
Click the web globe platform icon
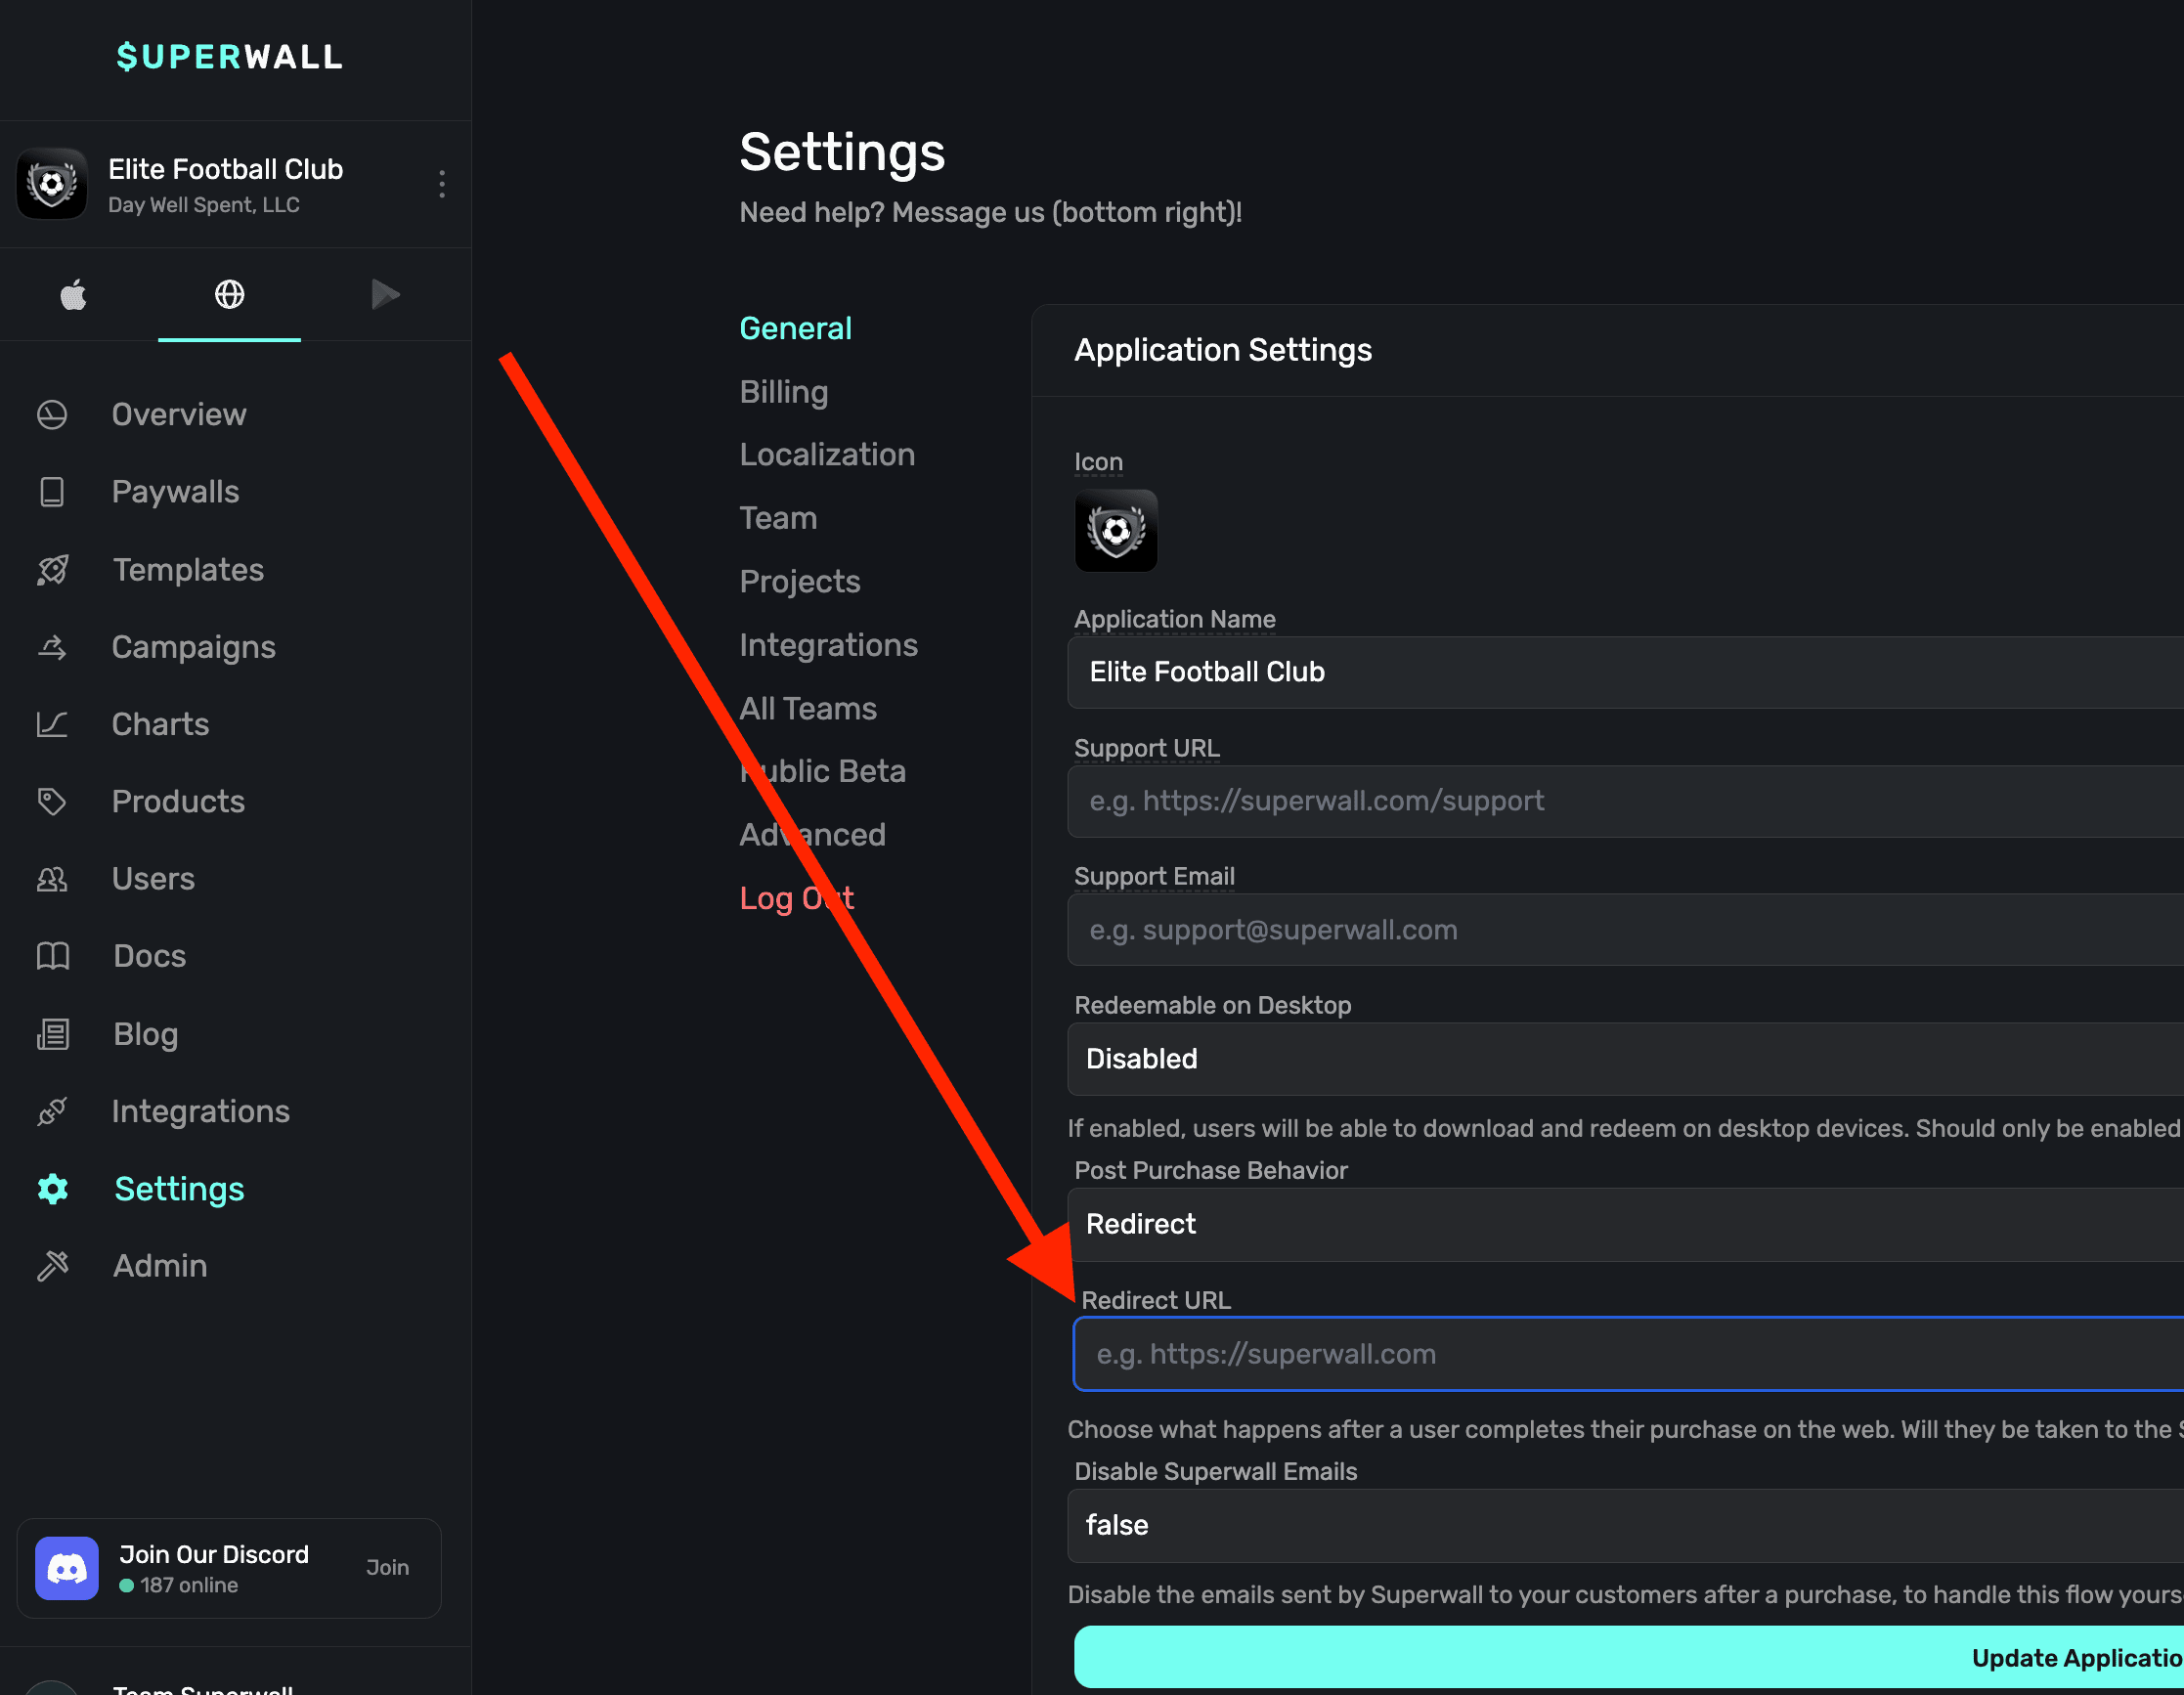coord(229,294)
